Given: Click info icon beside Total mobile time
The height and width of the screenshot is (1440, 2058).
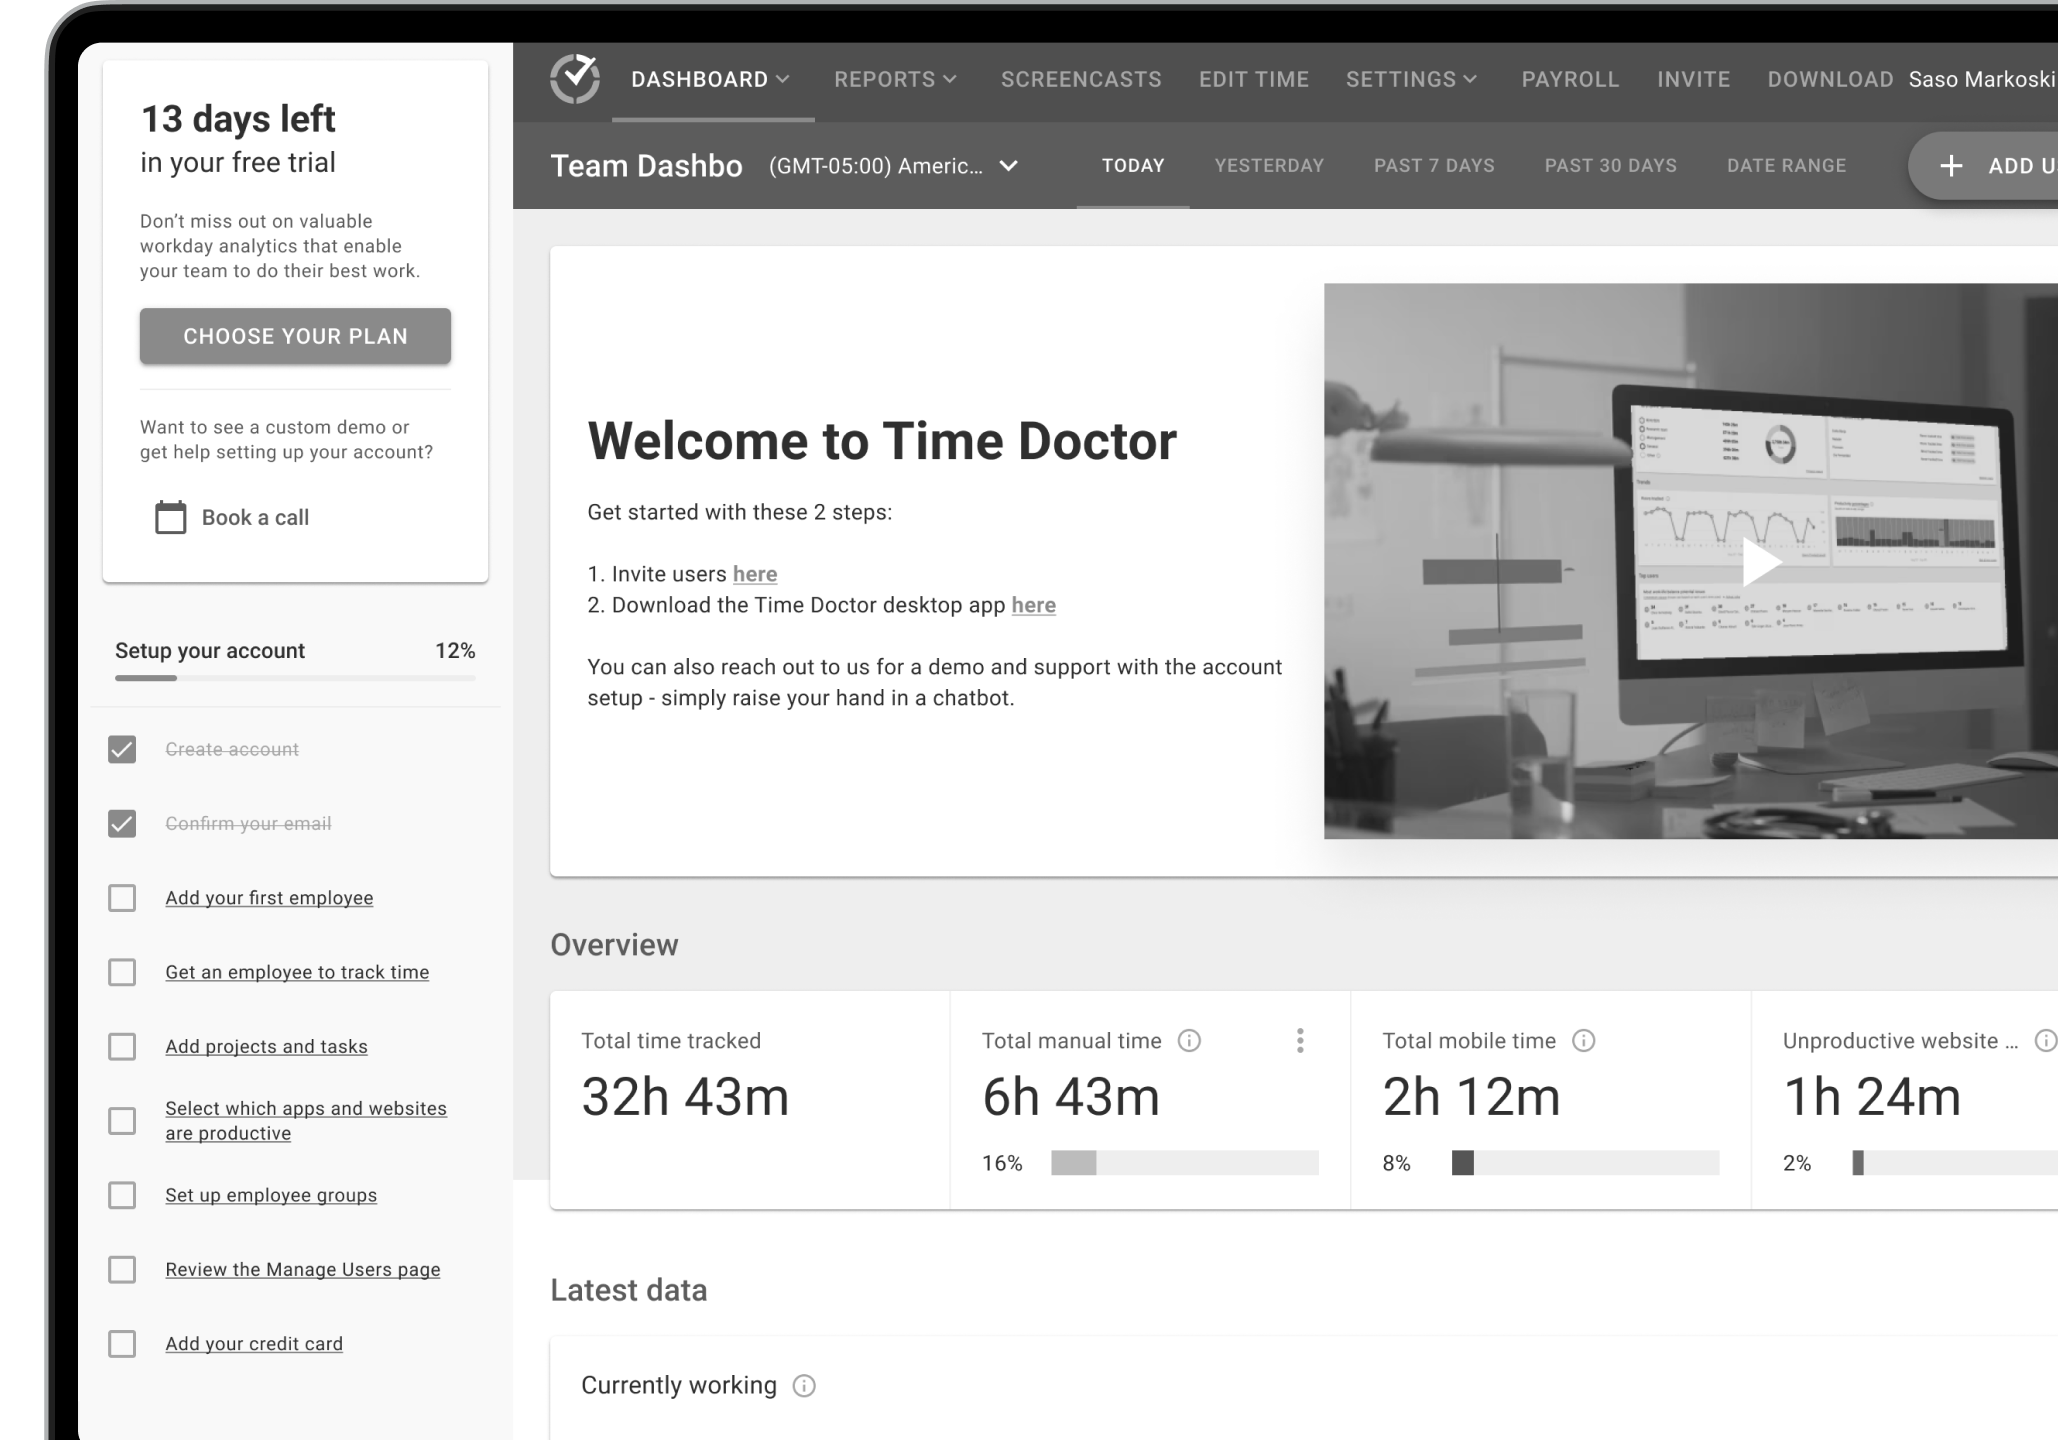Looking at the screenshot, I should (1584, 1041).
